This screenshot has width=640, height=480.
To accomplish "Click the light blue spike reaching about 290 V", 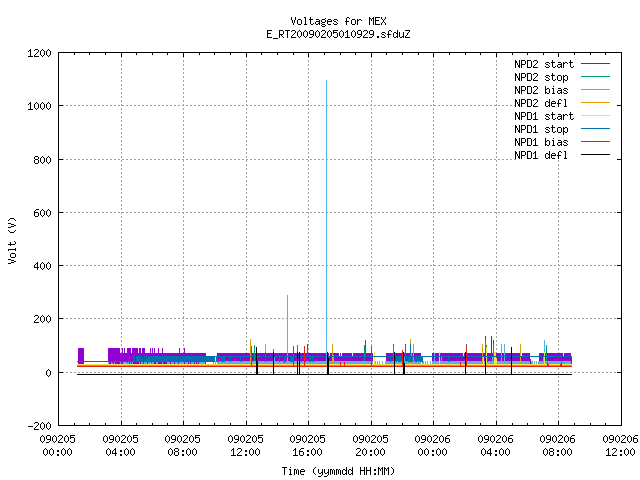I will [x=287, y=322].
